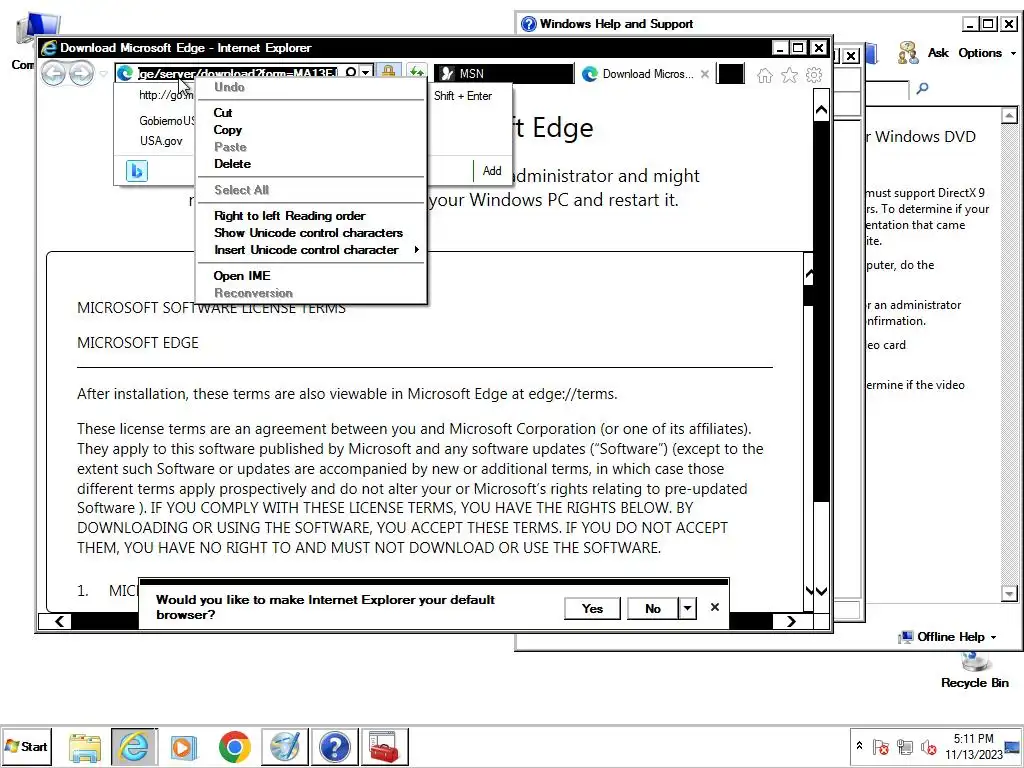The image size is (1024, 768).
Task: Close the Download Micros... tab
Action: [705, 74]
